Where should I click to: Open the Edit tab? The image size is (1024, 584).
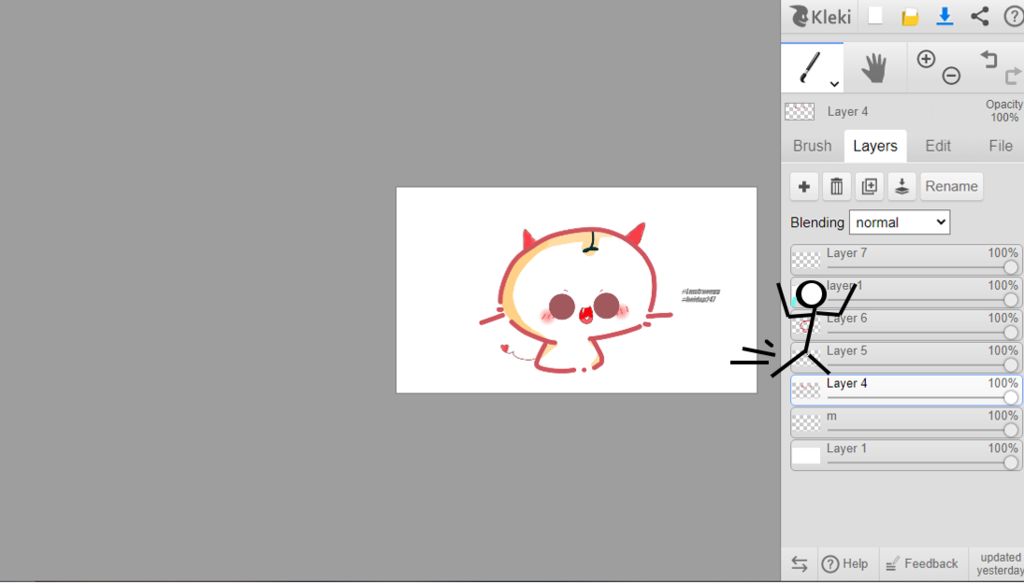[938, 146]
